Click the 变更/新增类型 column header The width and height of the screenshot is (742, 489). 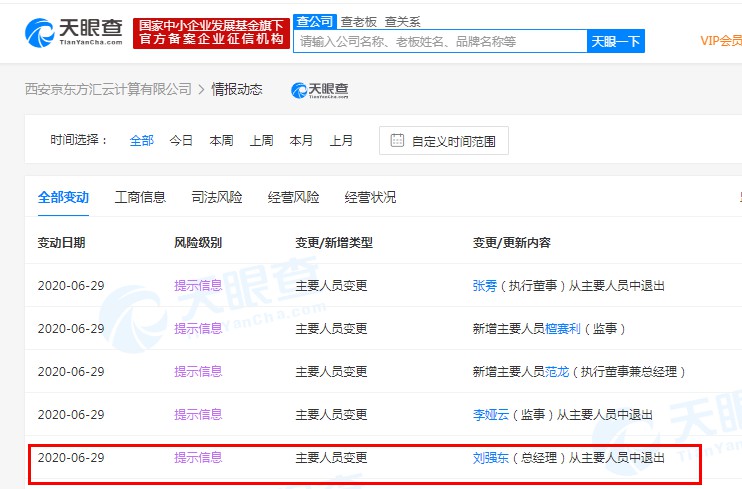[334, 243]
